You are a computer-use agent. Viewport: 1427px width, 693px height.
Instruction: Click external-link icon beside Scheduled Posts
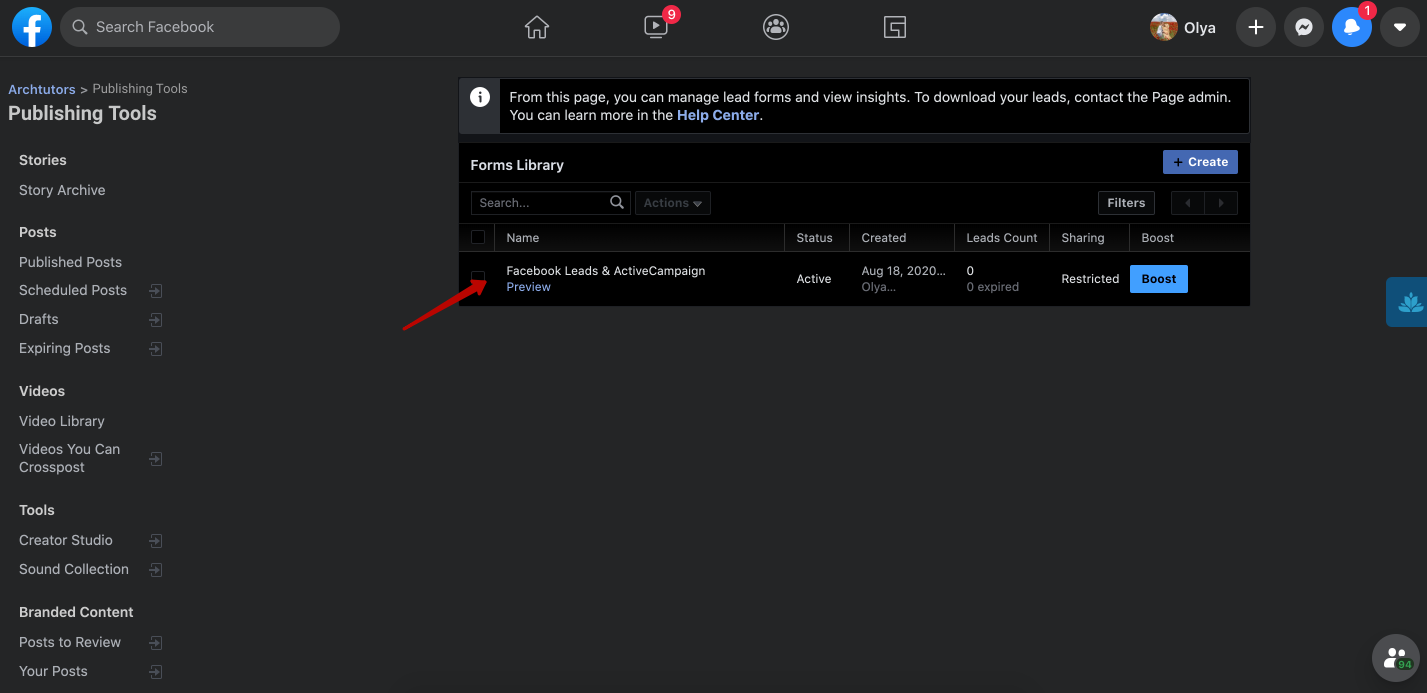tap(156, 291)
